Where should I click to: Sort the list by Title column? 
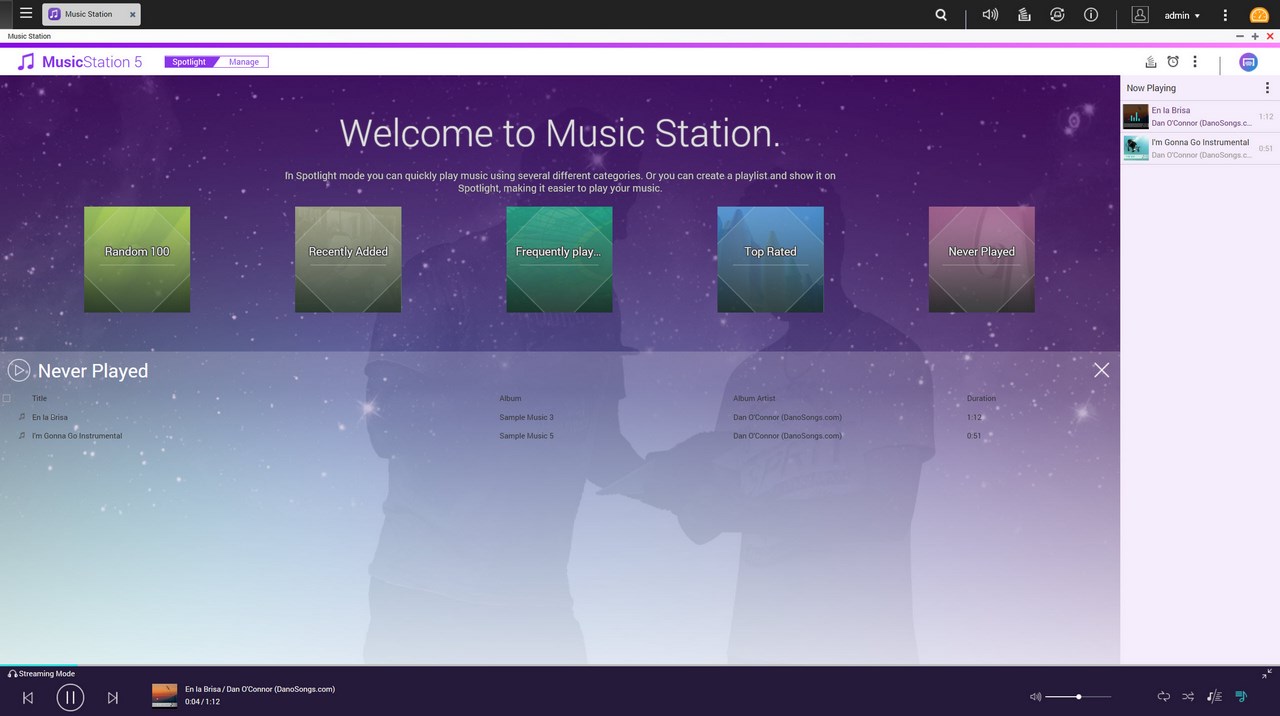coord(39,398)
